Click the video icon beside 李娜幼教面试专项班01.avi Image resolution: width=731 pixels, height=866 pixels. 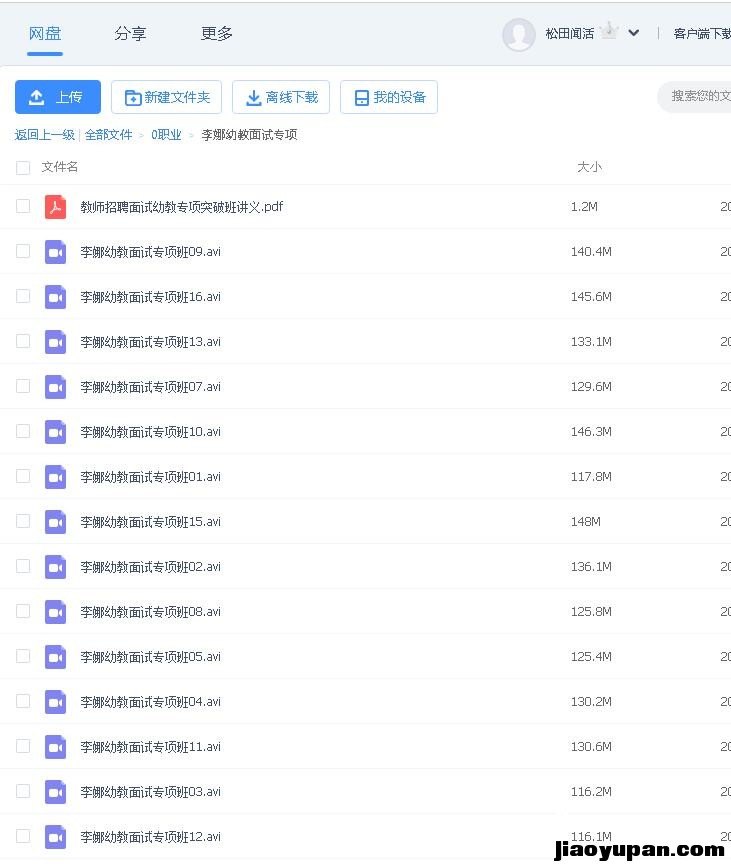55,477
